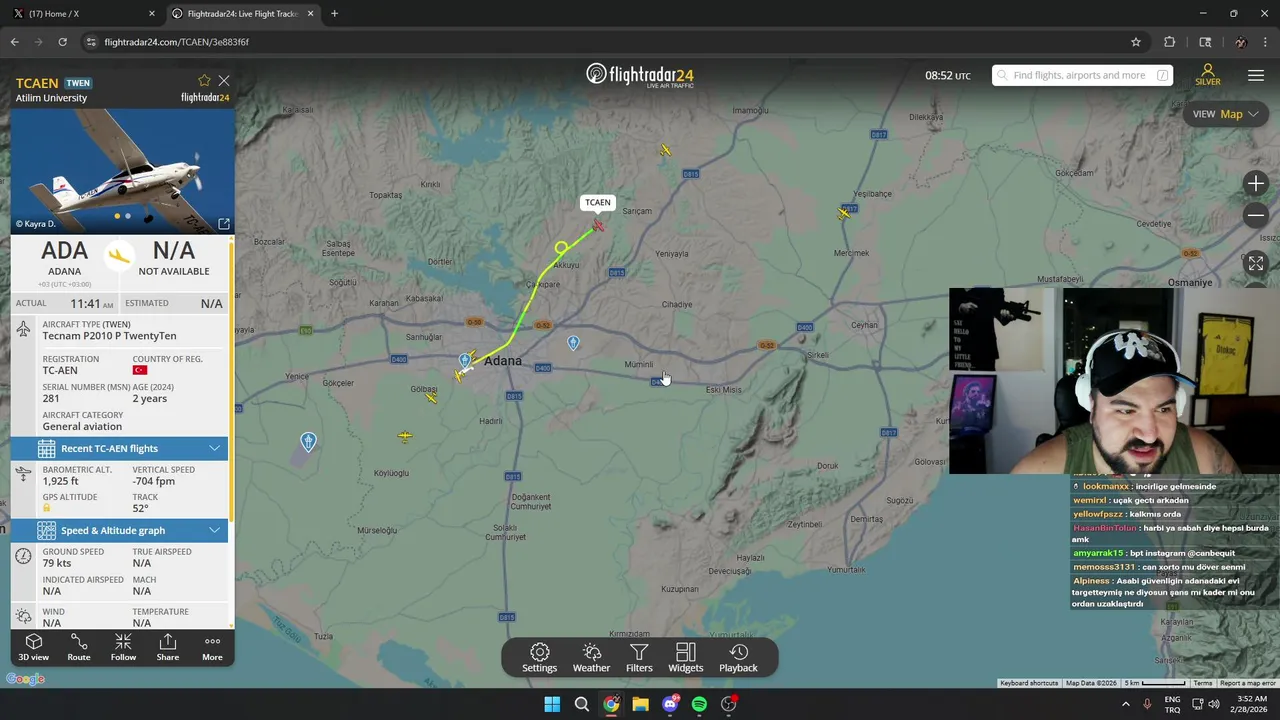Click the TCAEN label on the map
The height and width of the screenshot is (720, 1280).
coord(598,202)
